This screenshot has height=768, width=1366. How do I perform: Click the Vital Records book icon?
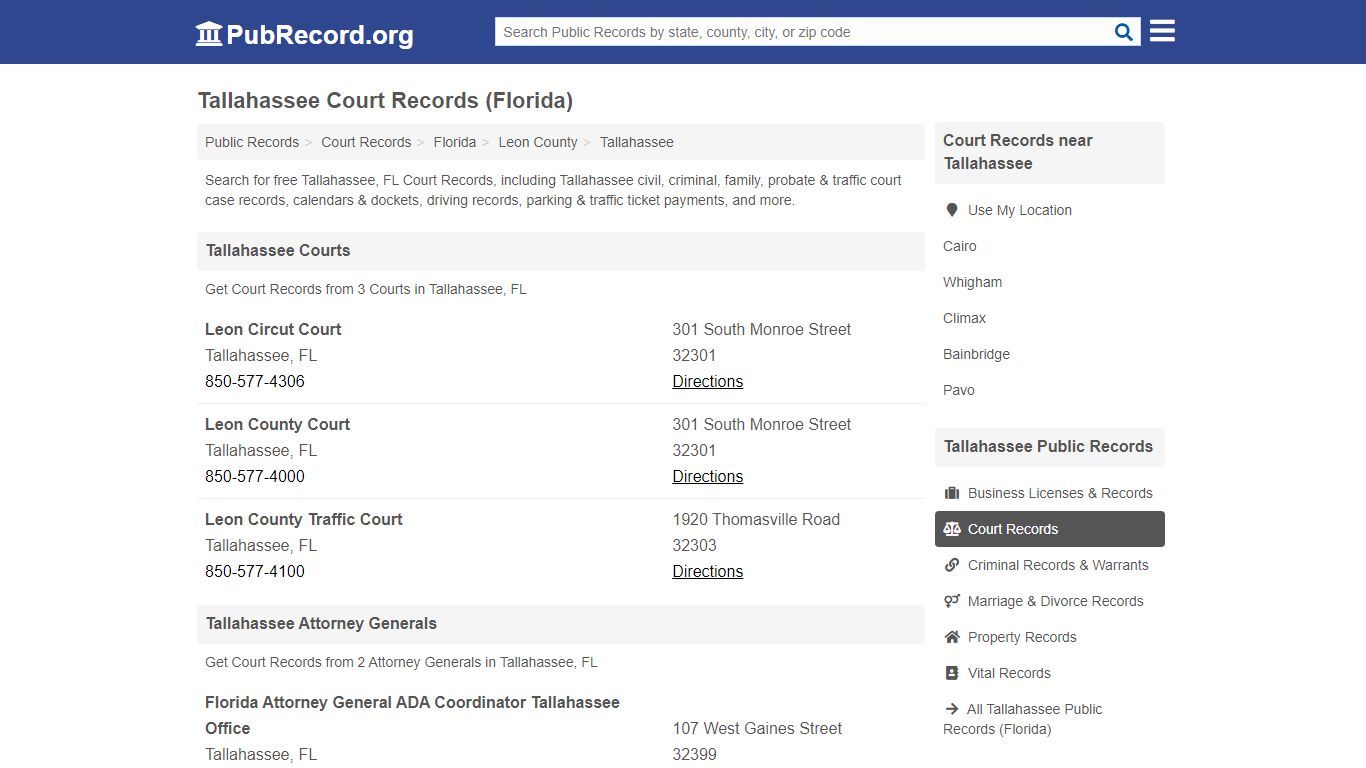952,673
